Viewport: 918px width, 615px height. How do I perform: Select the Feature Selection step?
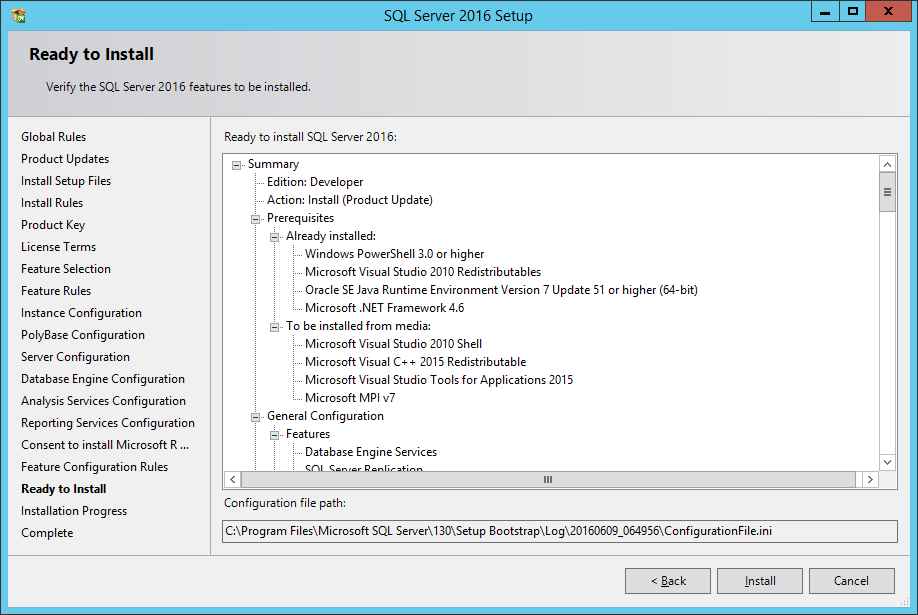pyautogui.click(x=65, y=268)
